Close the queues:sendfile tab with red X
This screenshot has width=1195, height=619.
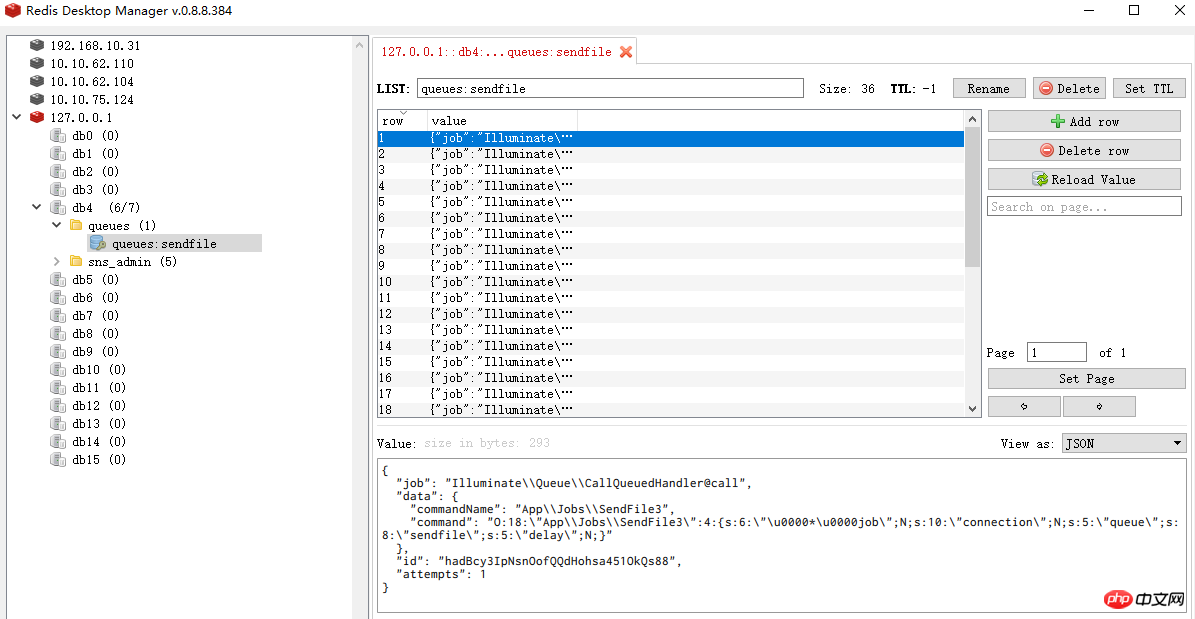pyautogui.click(x=626, y=52)
